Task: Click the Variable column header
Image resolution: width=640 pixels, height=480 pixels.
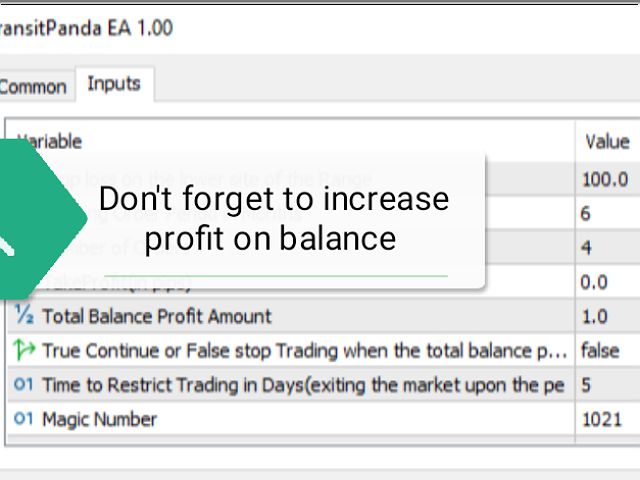Action: pyautogui.click(x=291, y=141)
